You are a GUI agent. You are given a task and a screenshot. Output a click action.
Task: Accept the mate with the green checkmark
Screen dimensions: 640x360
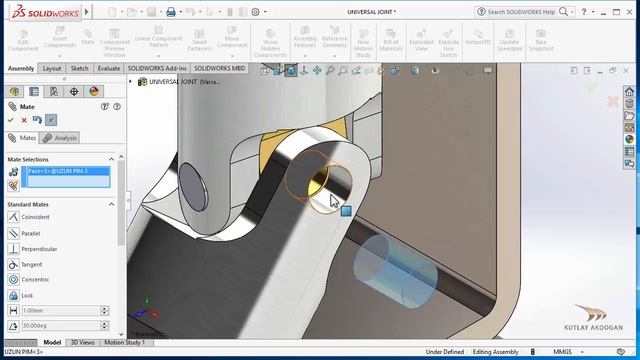point(11,120)
